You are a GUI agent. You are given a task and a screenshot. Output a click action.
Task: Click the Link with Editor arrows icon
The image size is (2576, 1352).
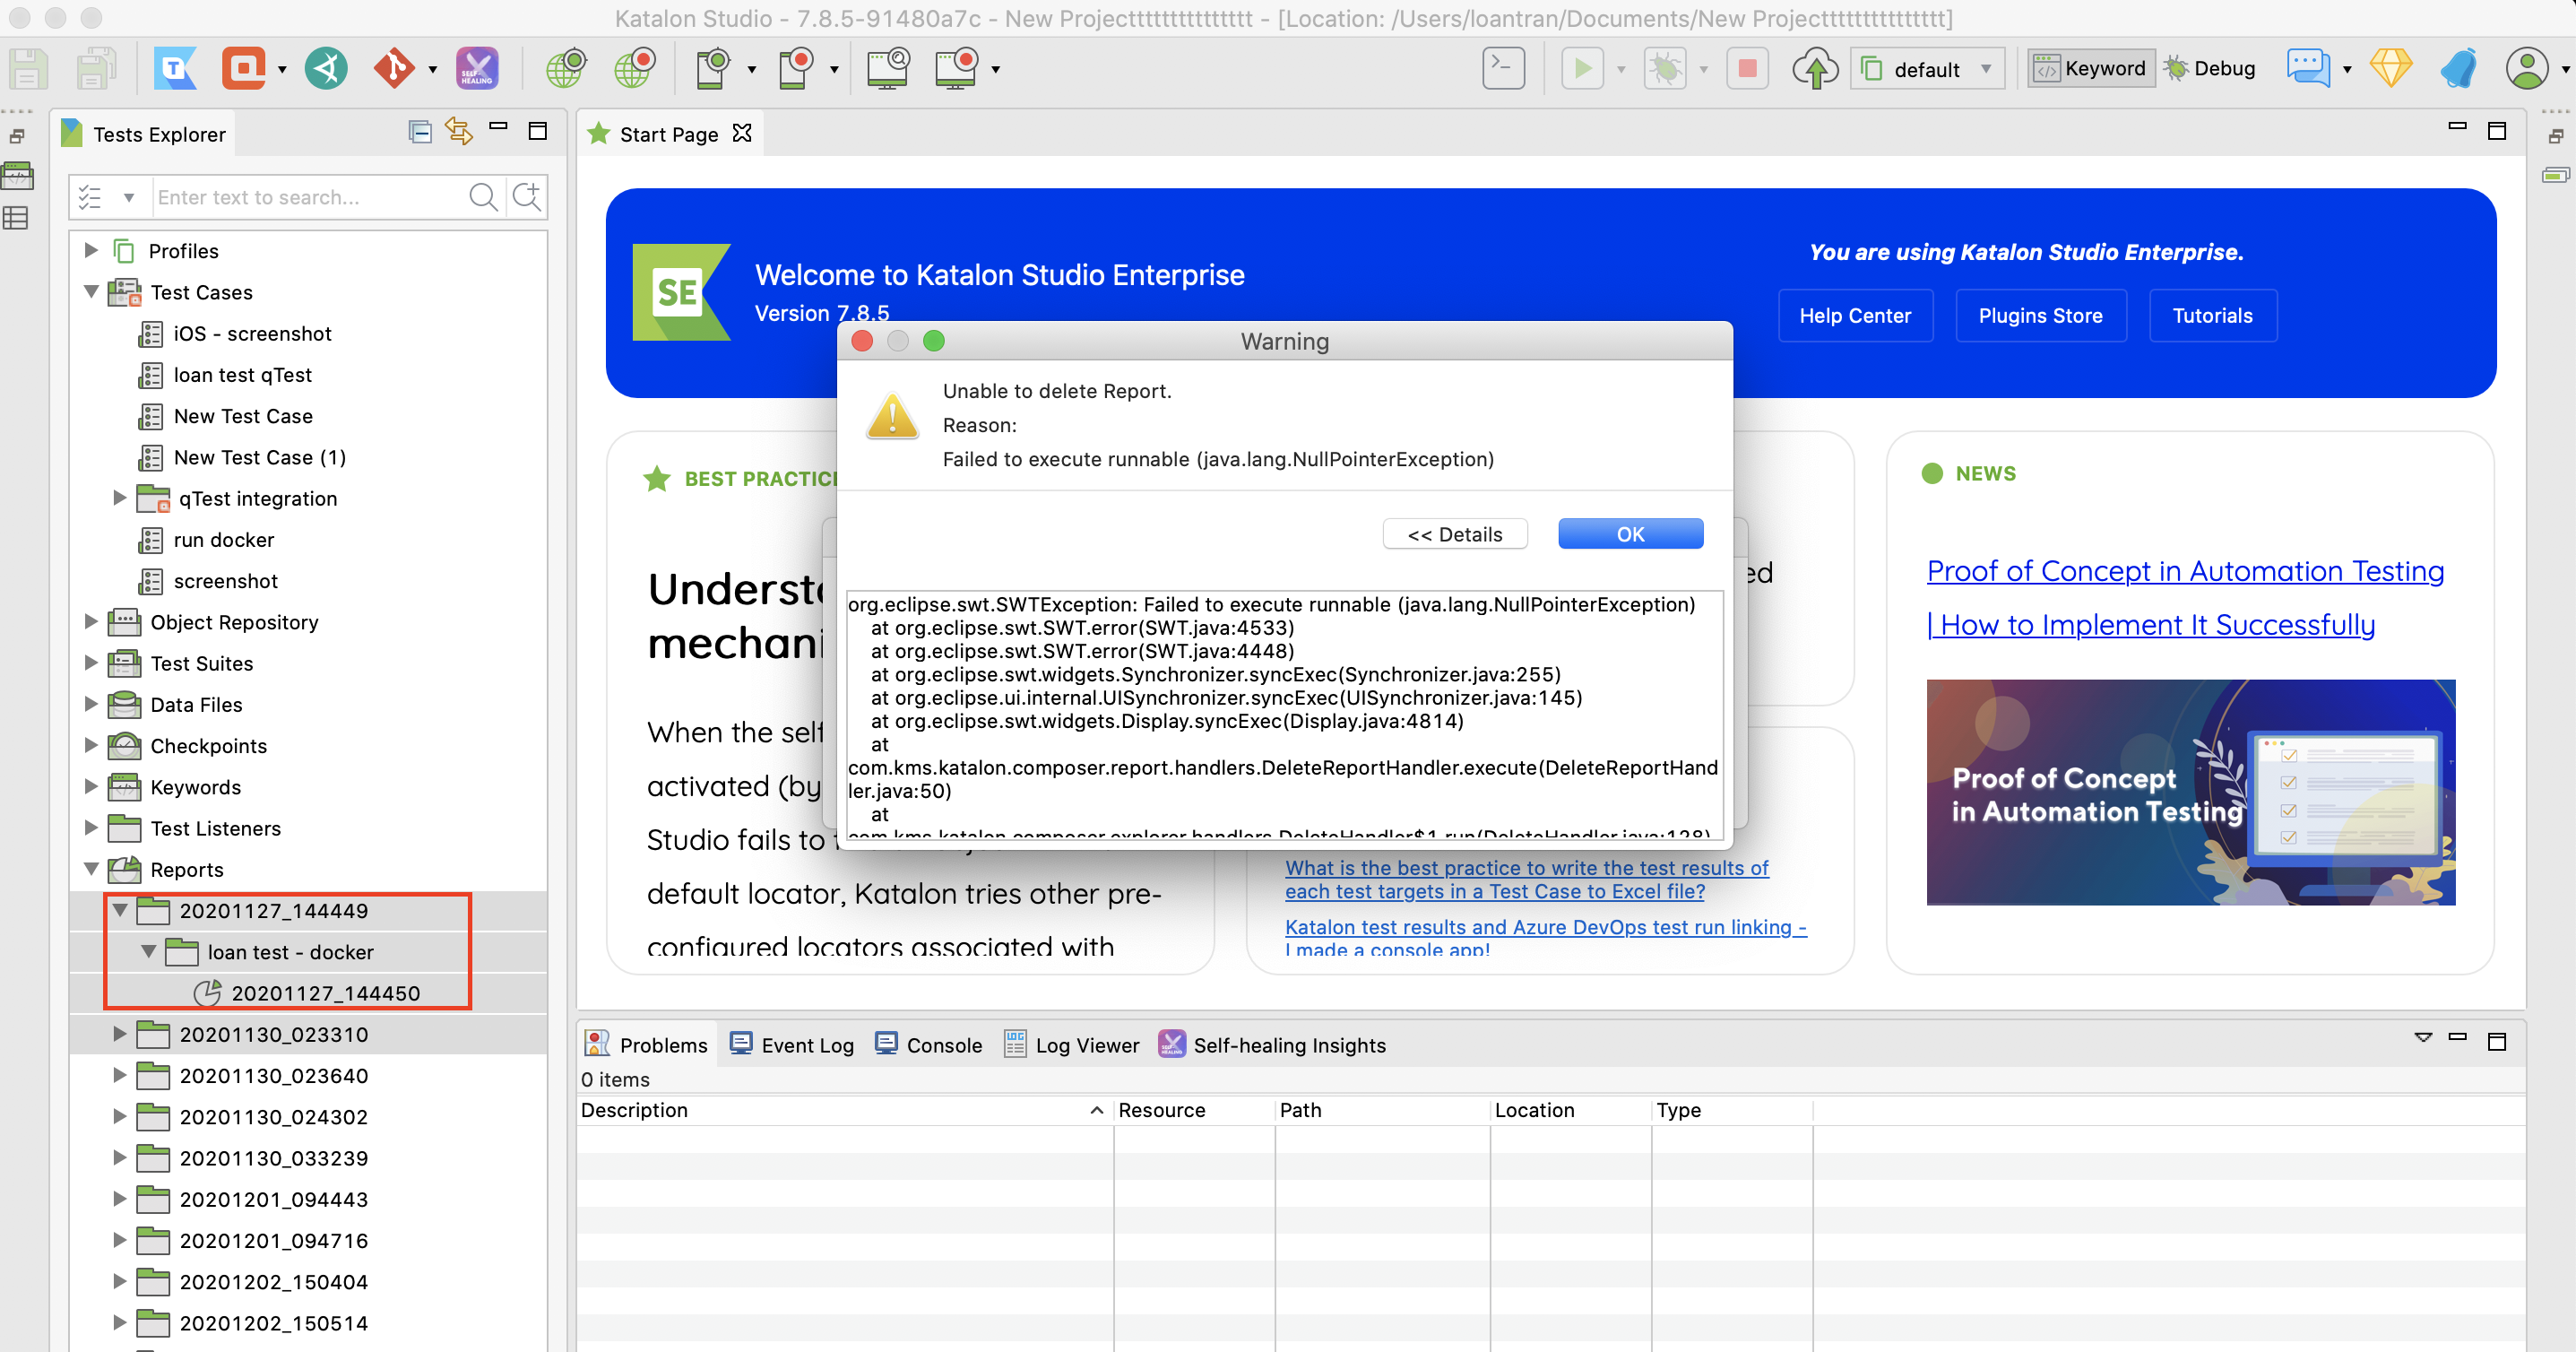point(459,131)
